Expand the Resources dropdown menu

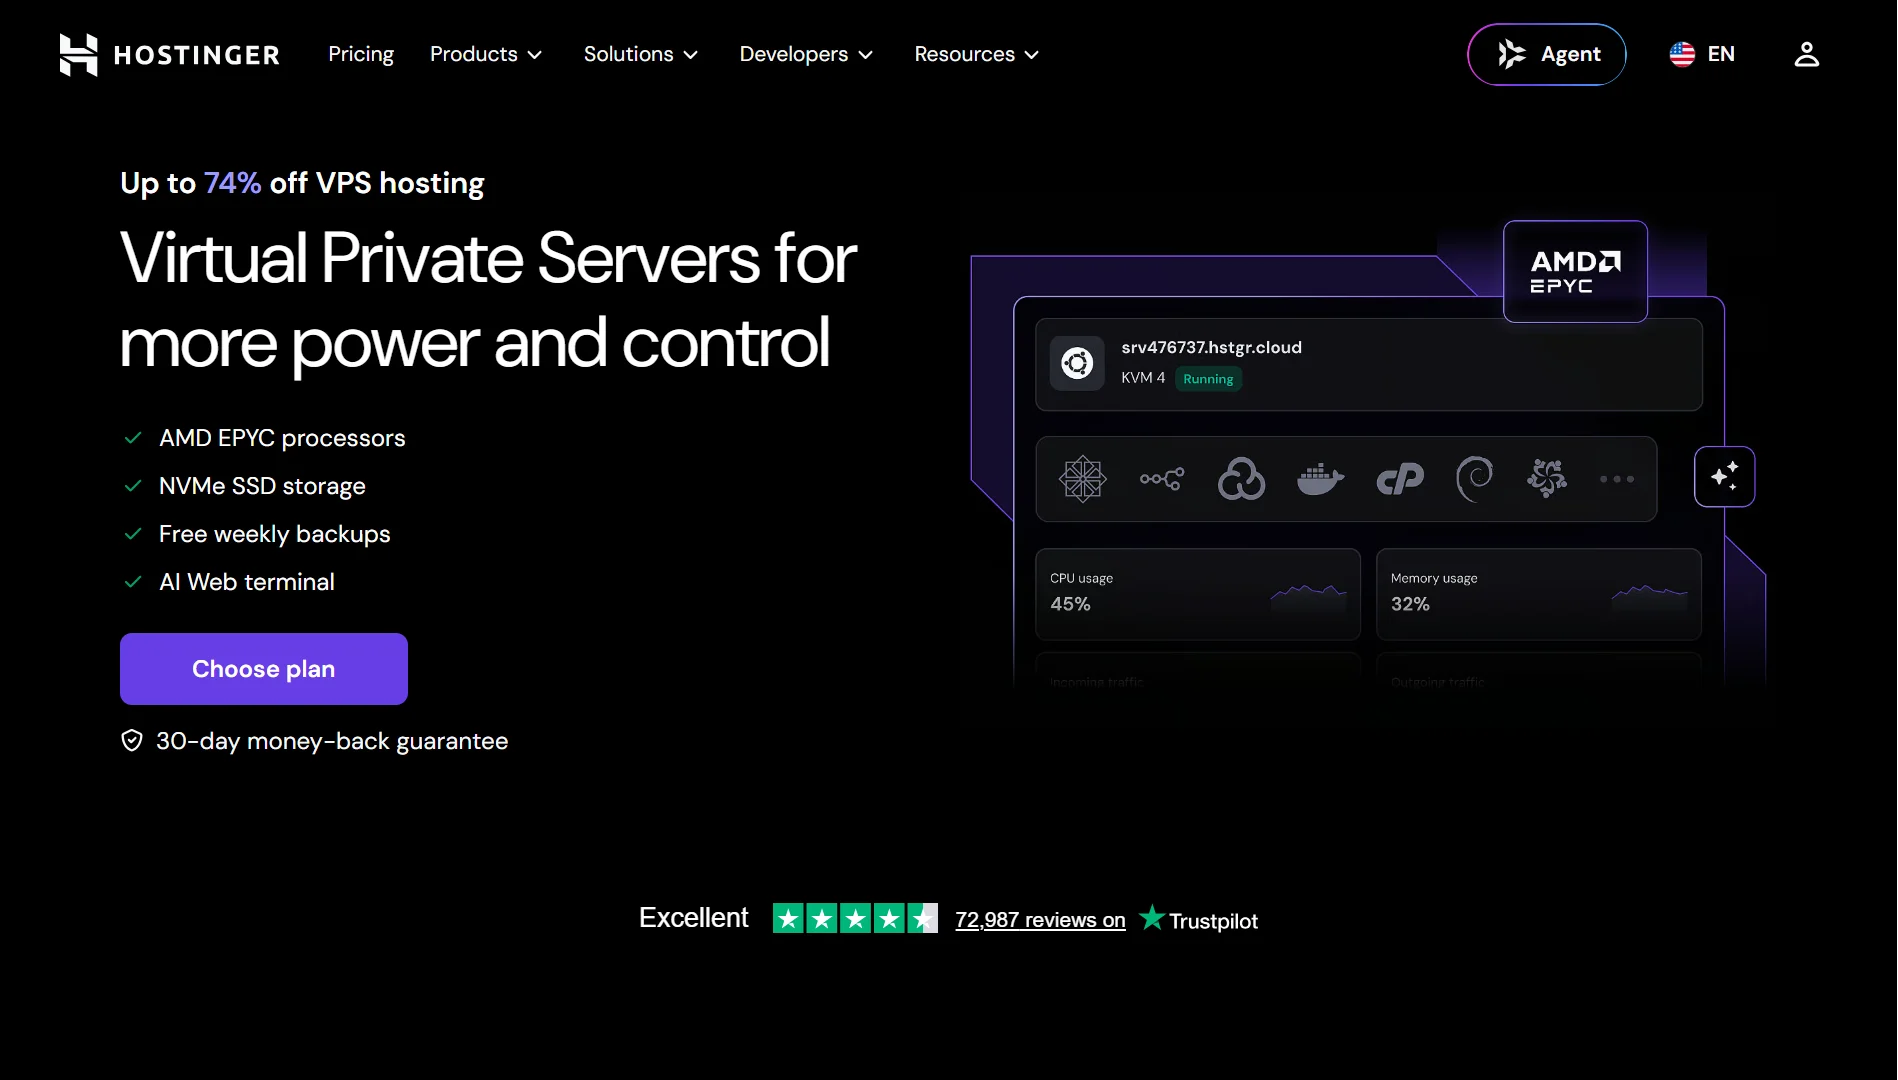coord(977,54)
